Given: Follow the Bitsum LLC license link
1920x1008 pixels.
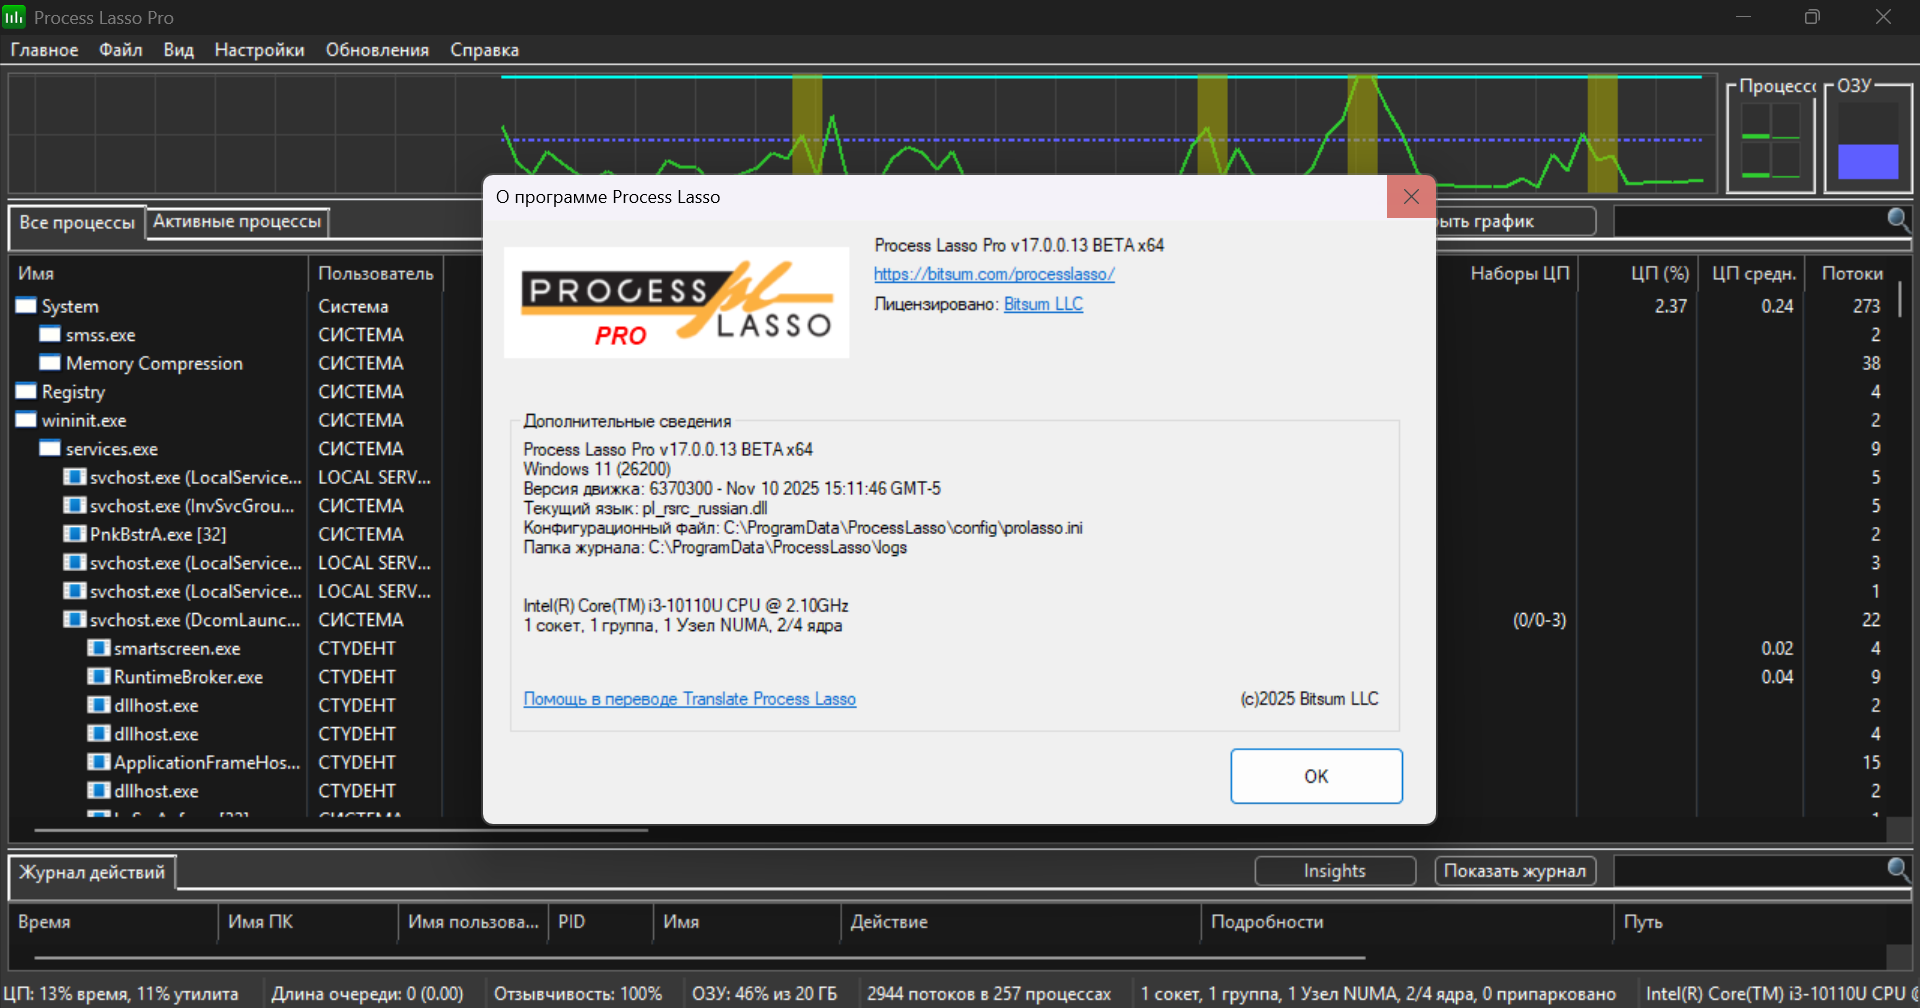Looking at the screenshot, I should point(1043,304).
